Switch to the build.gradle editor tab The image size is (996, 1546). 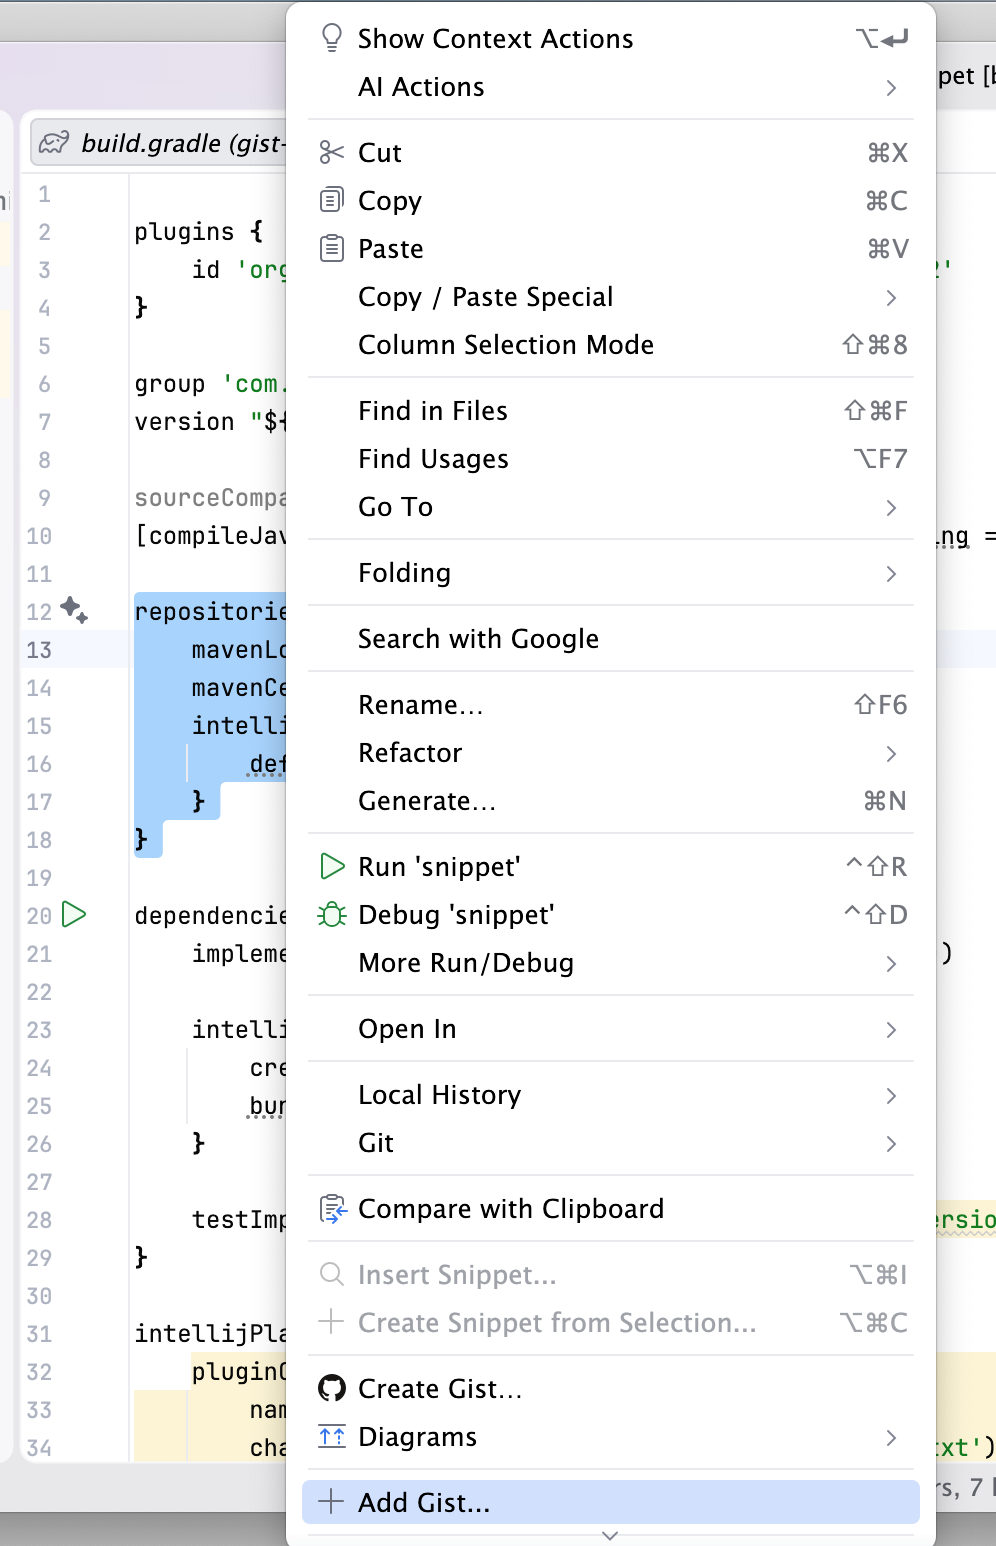click(160, 143)
